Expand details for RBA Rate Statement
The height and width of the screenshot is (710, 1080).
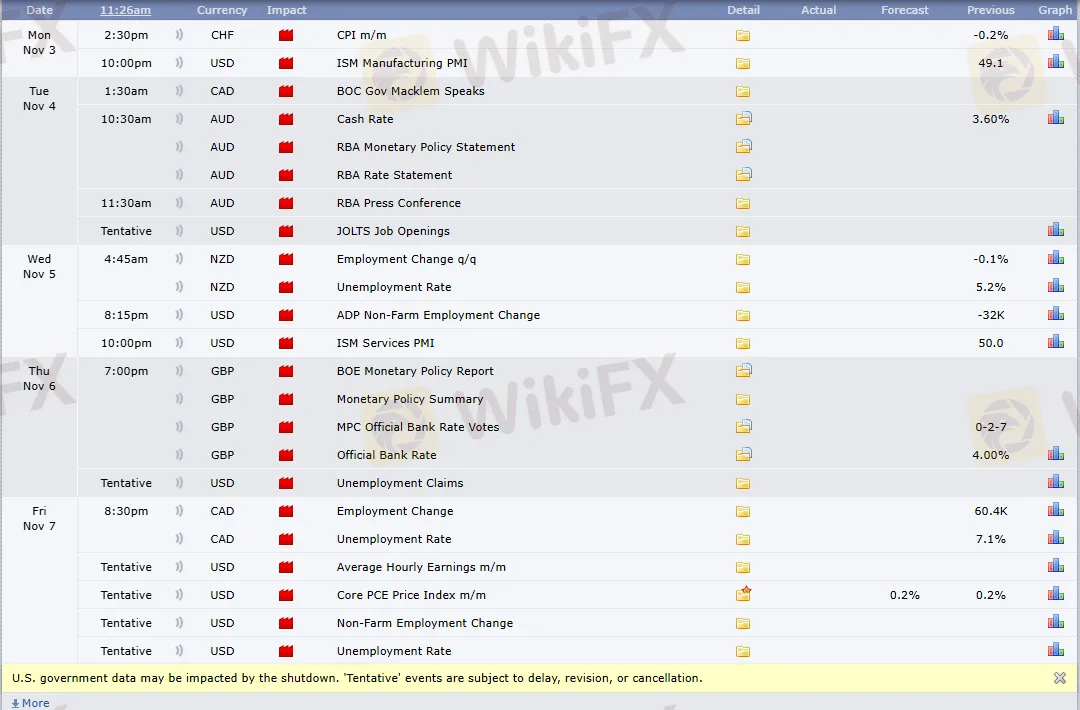click(743, 175)
